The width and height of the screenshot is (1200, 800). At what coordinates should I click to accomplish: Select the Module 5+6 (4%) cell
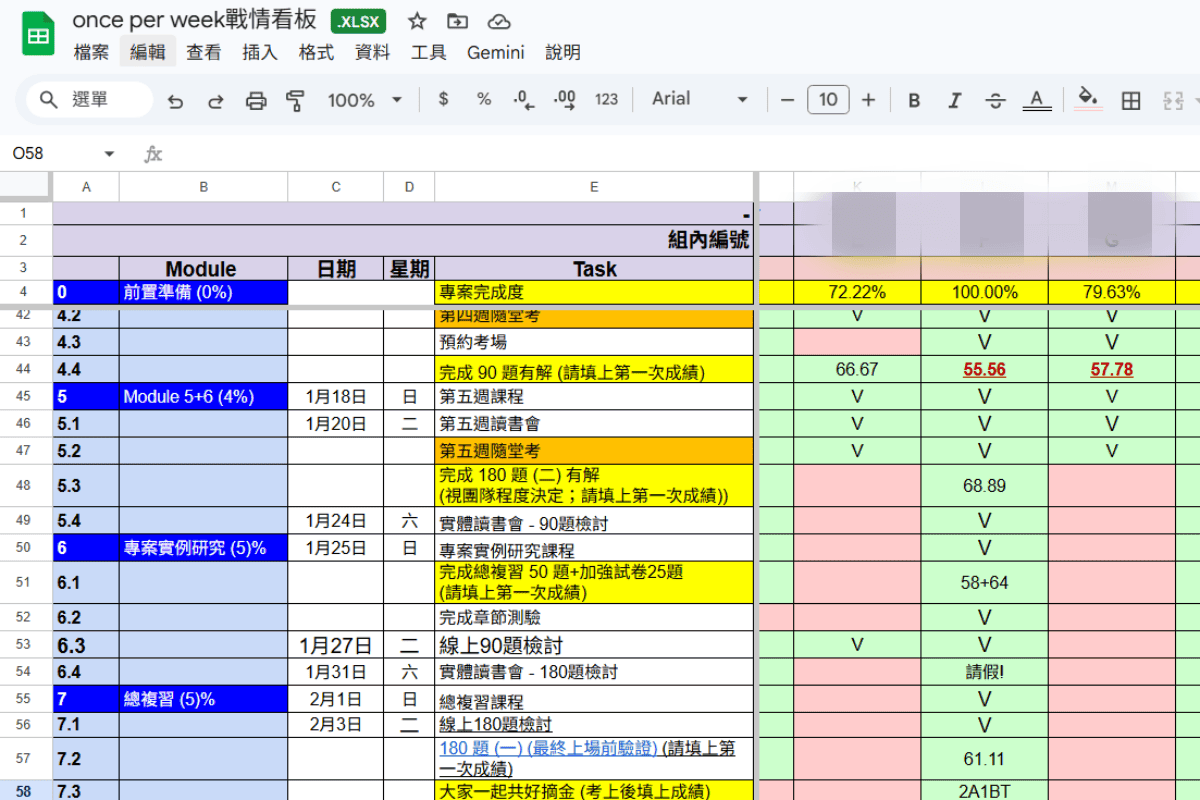coord(203,397)
